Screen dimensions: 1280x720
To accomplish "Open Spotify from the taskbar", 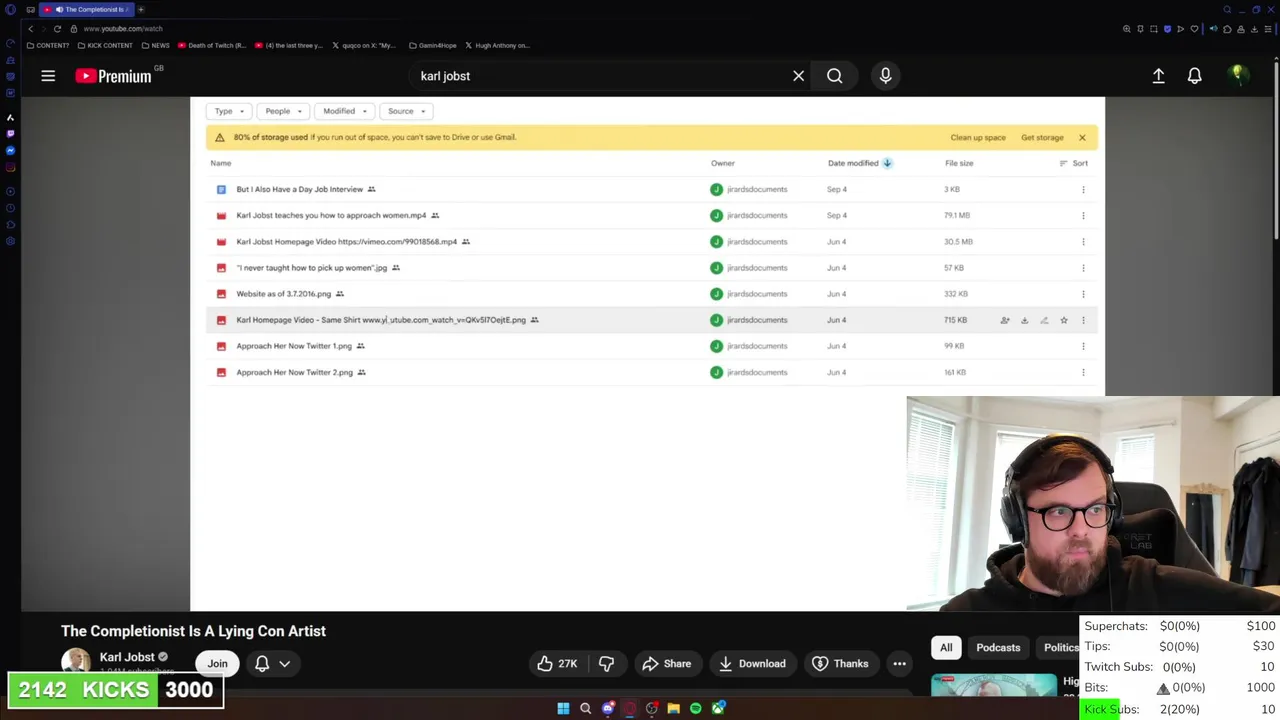I will [695, 708].
